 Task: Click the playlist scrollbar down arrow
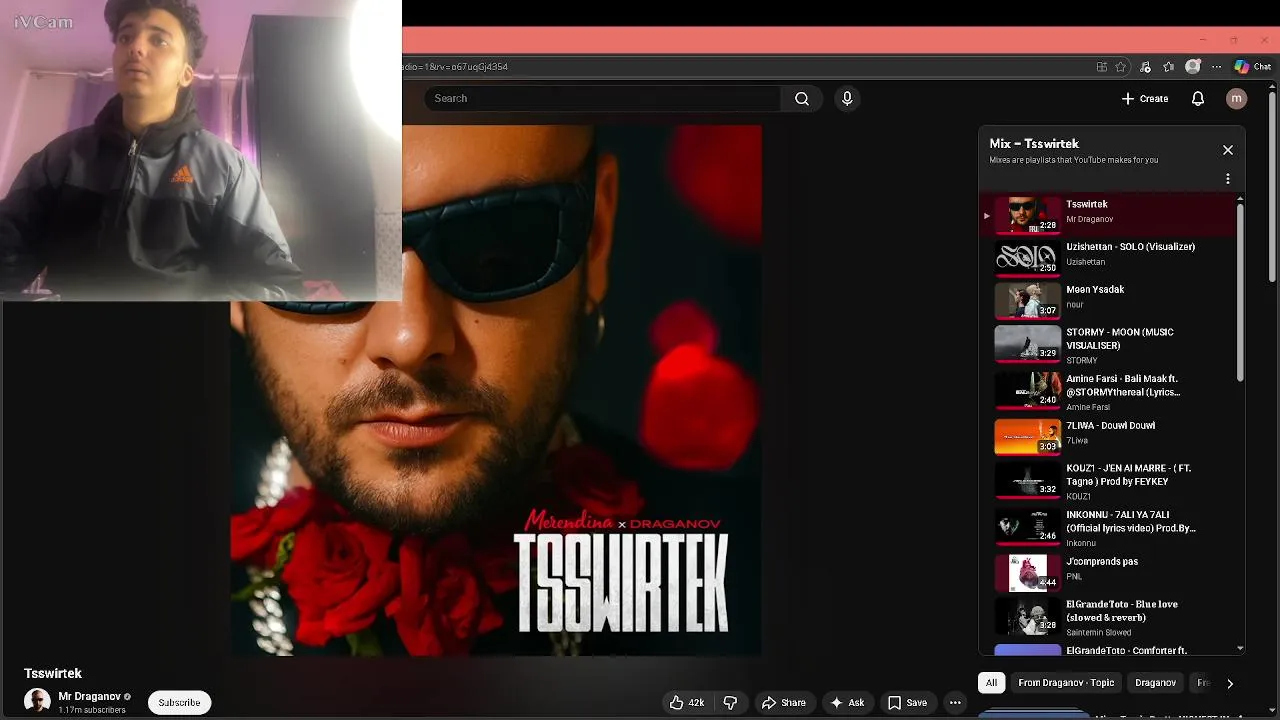pos(1241,648)
